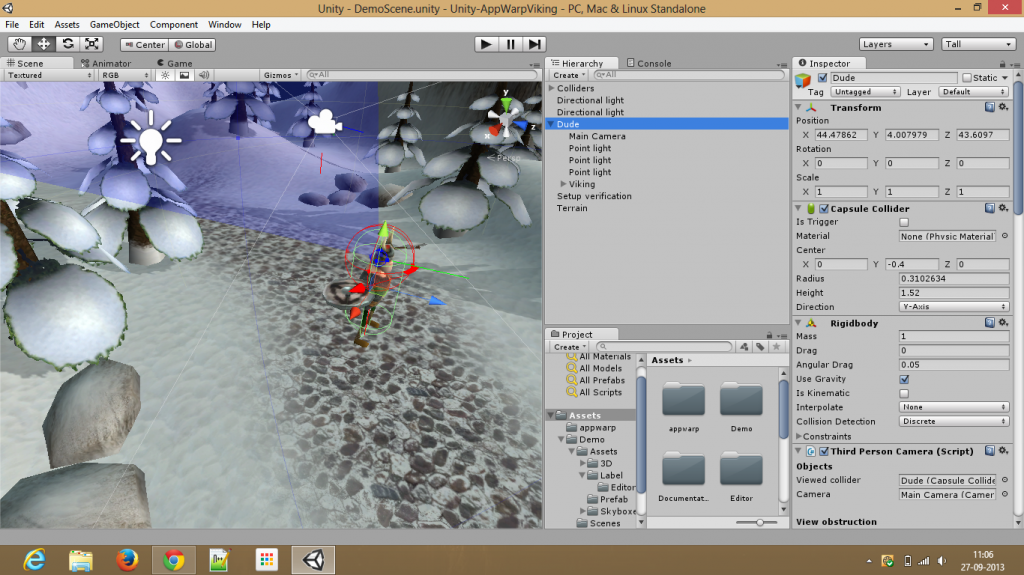
Task: Launch Firefox from the taskbar
Action: [x=126, y=559]
